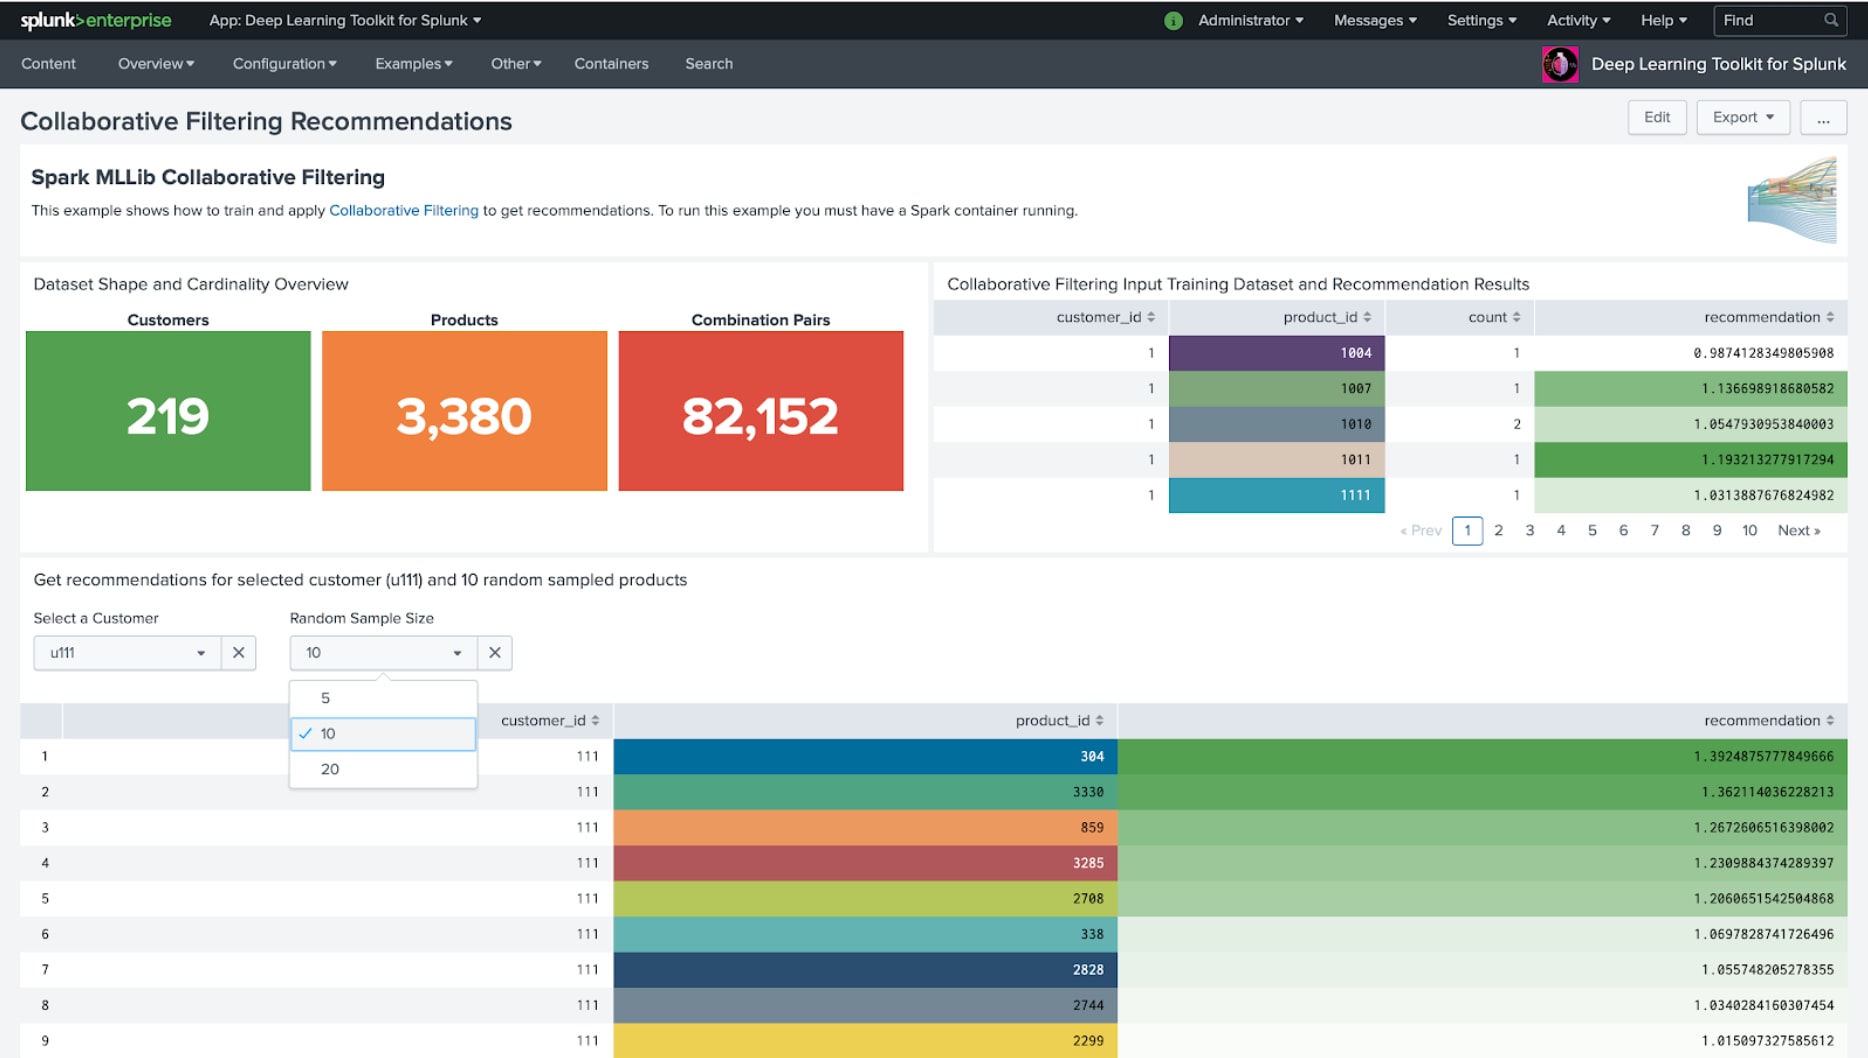Sort bottom table by customer_id
The height and width of the screenshot is (1058, 1868).
click(x=550, y=720)
